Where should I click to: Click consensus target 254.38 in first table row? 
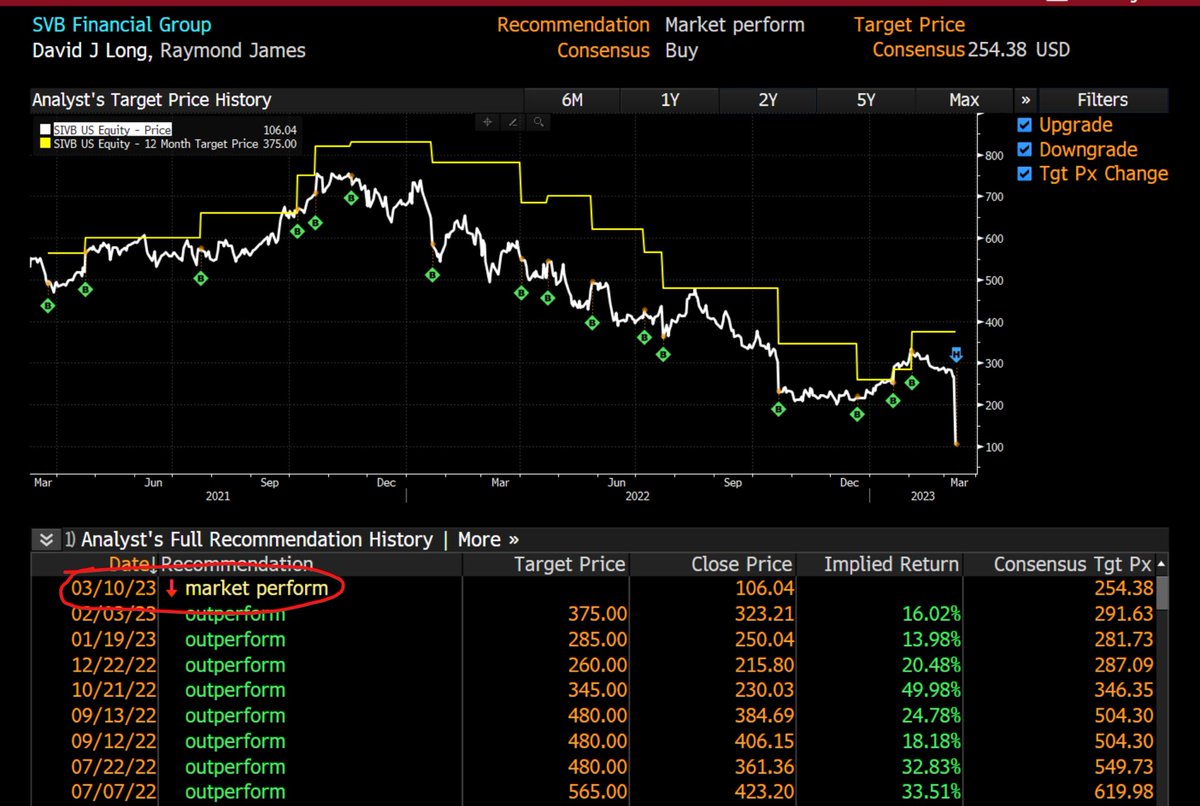point(1125,589)
